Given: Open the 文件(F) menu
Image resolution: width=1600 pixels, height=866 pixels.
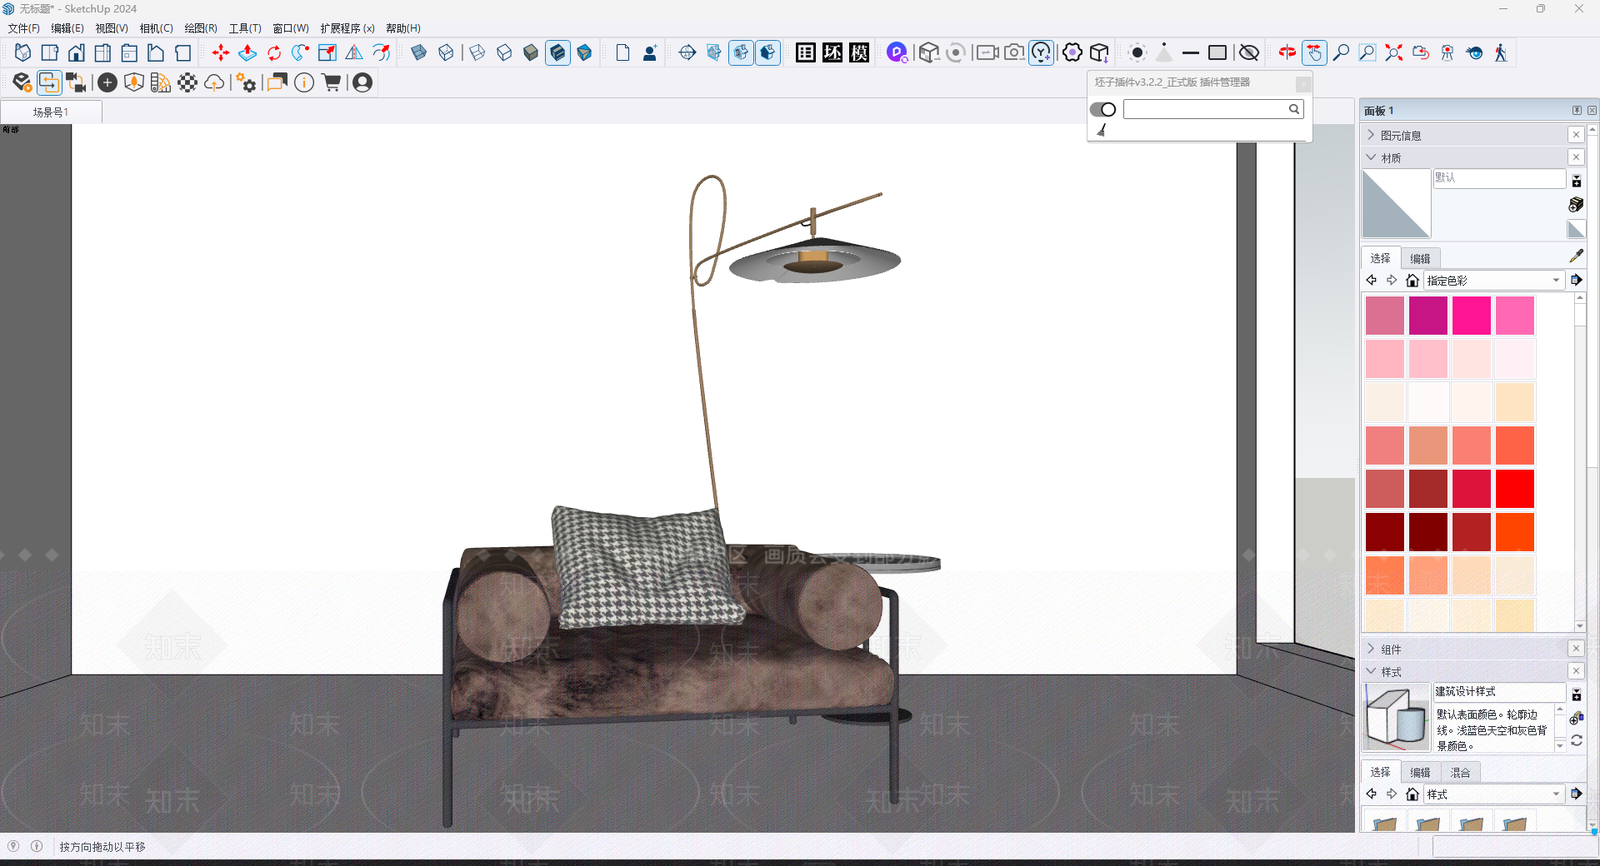Looking at the screenshot, I should [24, 28].
